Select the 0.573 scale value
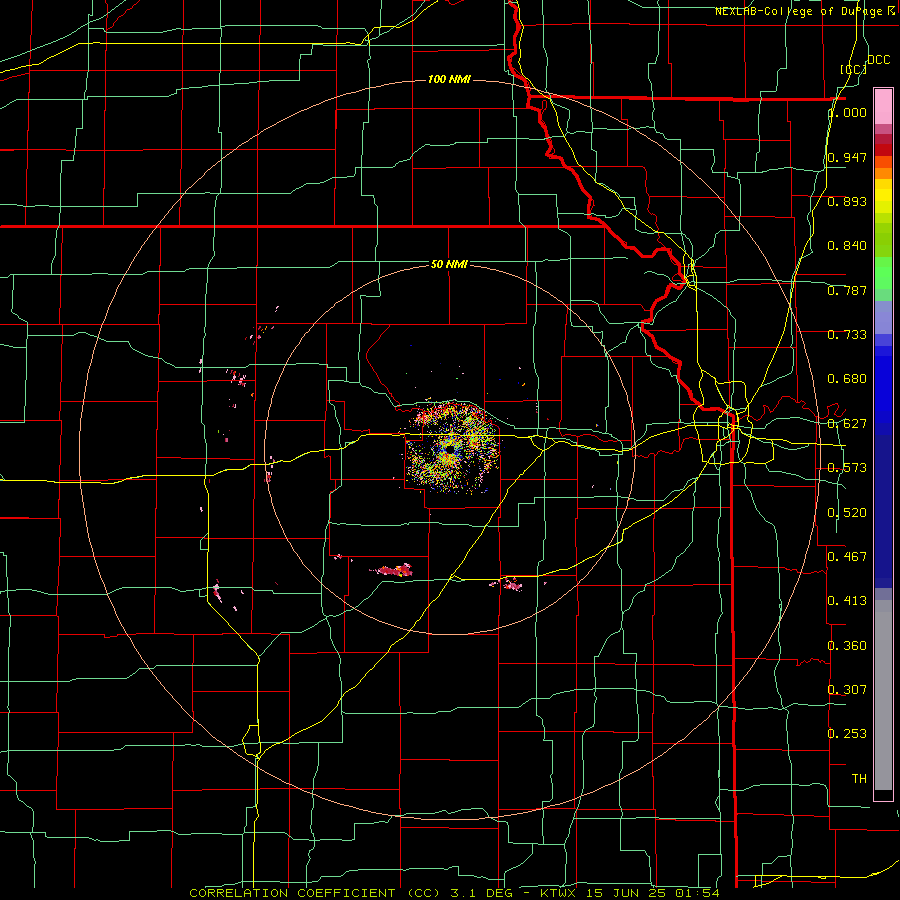 click(x=847, y=468)
